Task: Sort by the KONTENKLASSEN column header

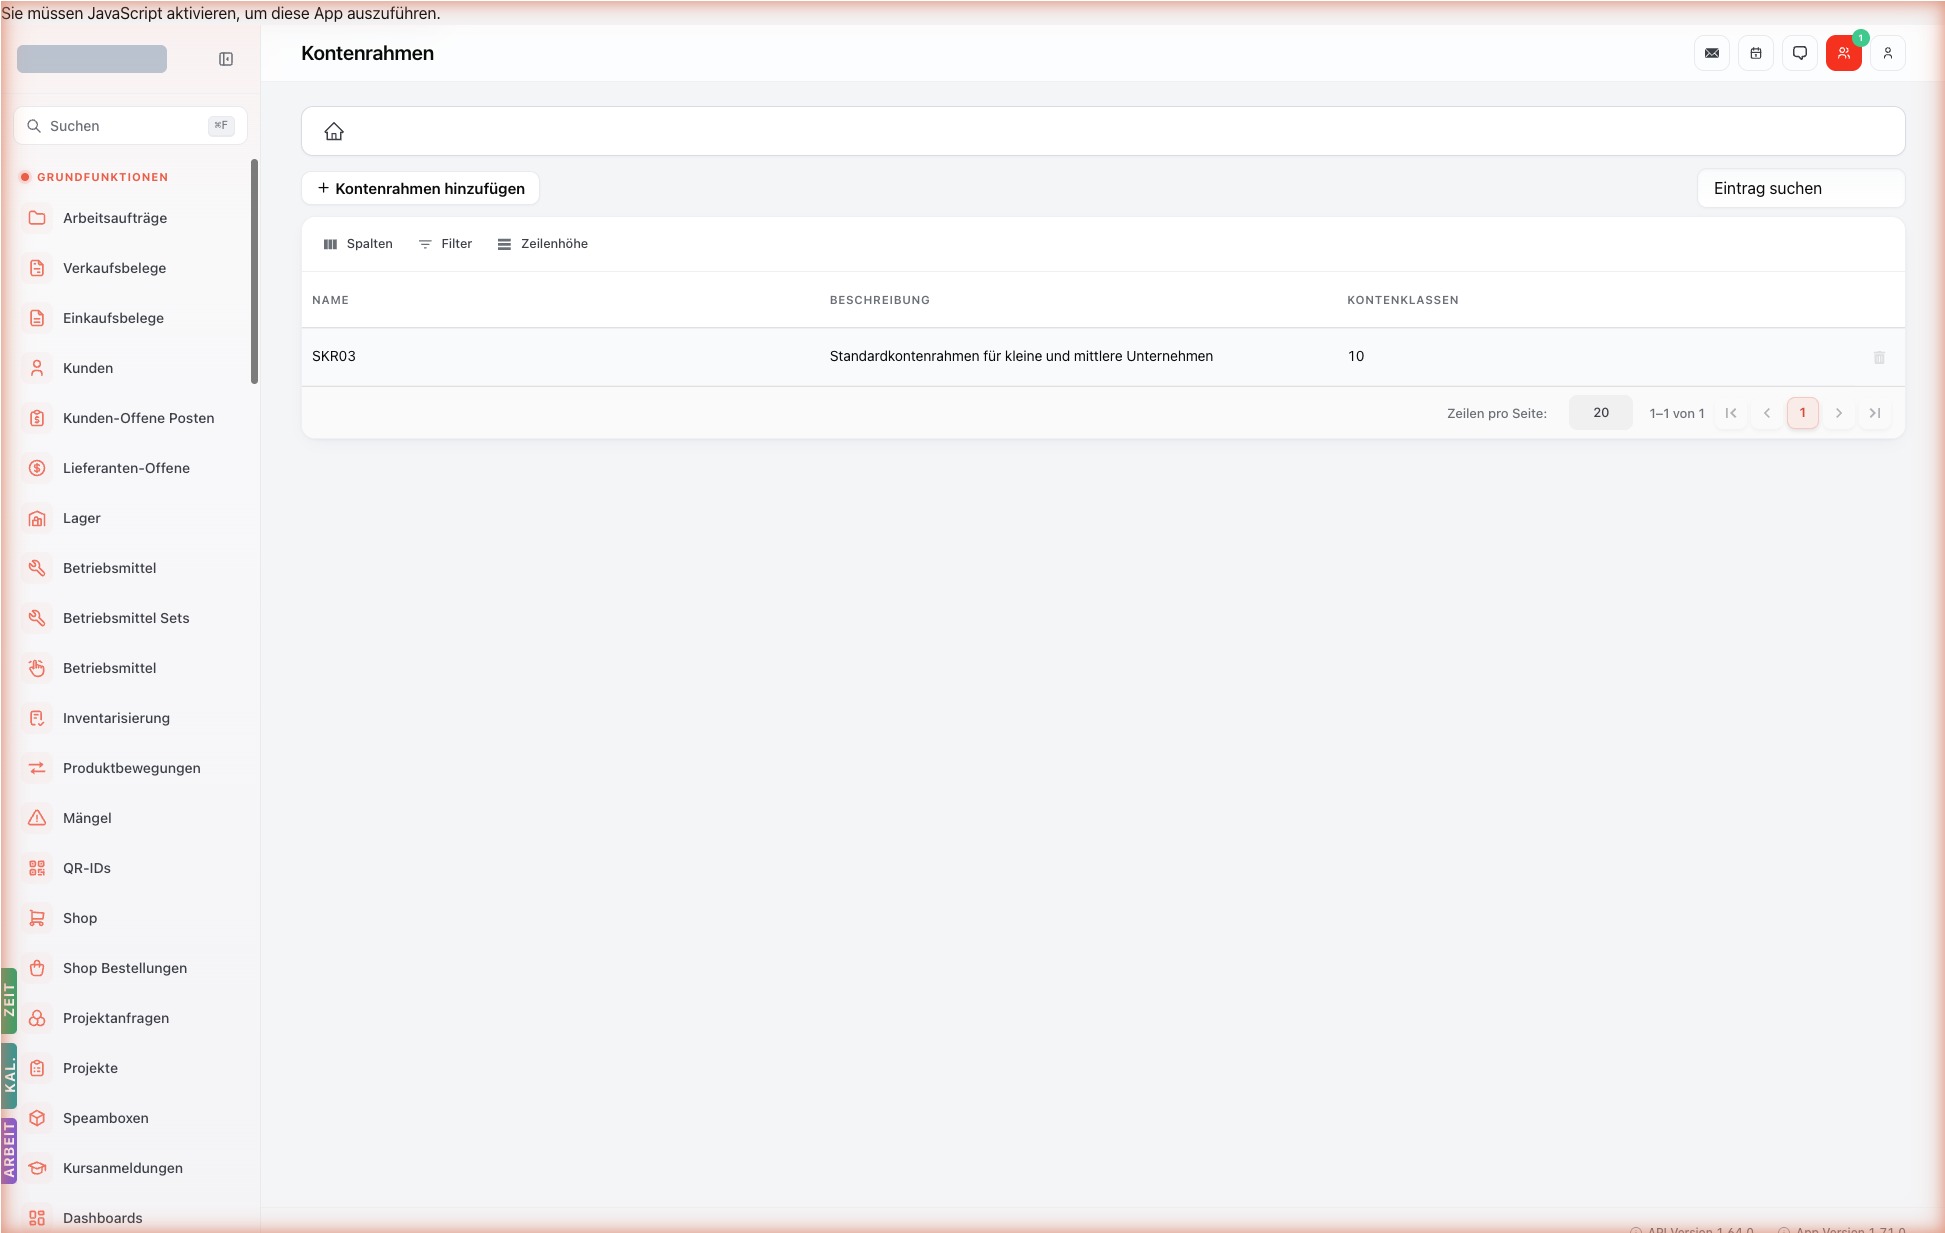Action: pos(1402,300)
